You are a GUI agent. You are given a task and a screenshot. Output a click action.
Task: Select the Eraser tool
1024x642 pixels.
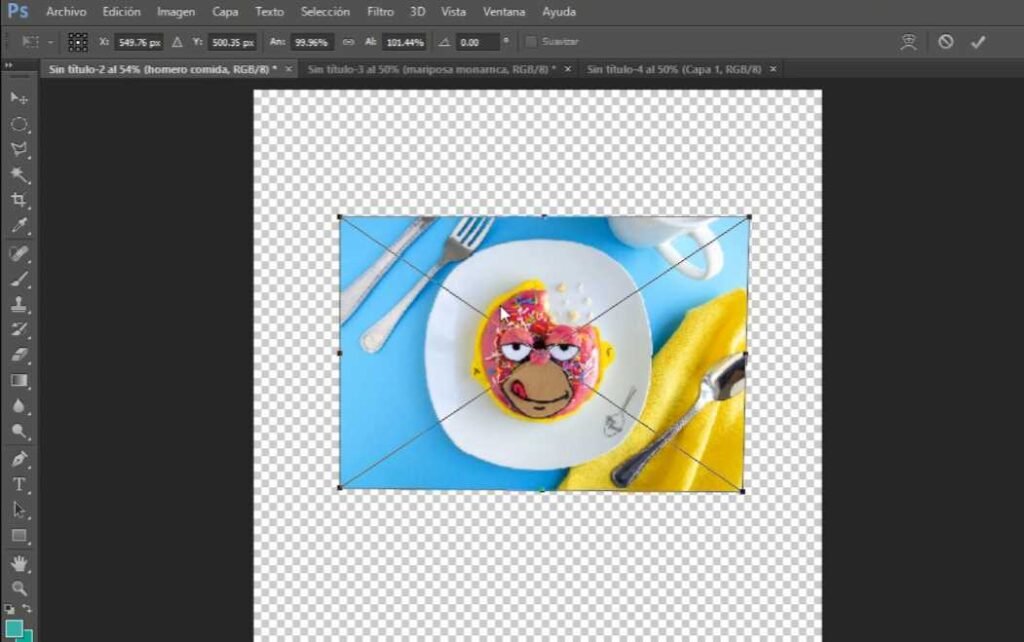click(x=19, y=355)
